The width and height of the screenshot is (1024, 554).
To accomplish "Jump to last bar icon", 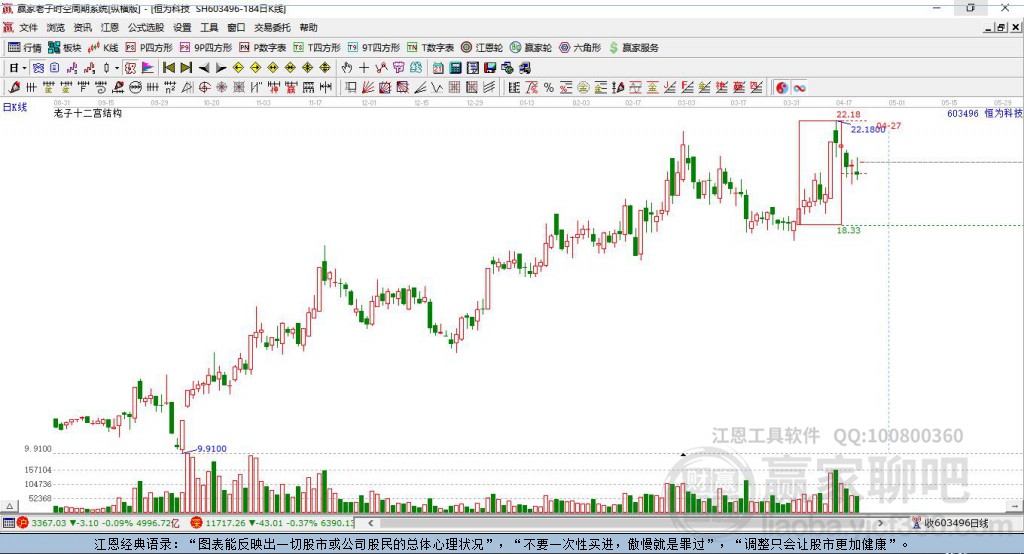I will pyautogui.click(x=186, y=68).
